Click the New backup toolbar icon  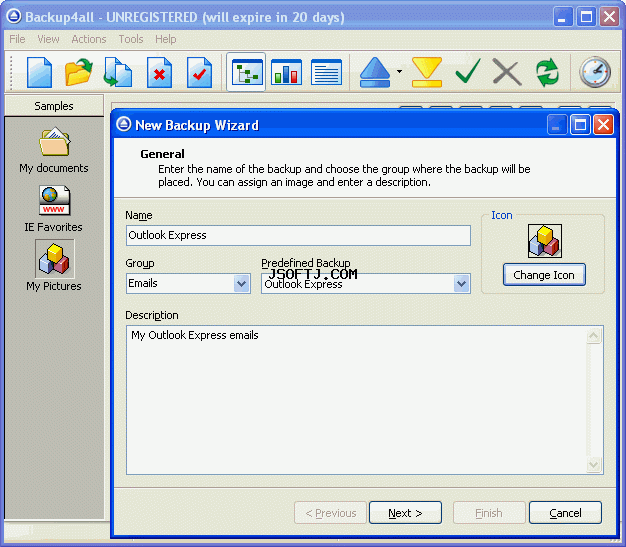pyautogui.click(x=39, y=72)
